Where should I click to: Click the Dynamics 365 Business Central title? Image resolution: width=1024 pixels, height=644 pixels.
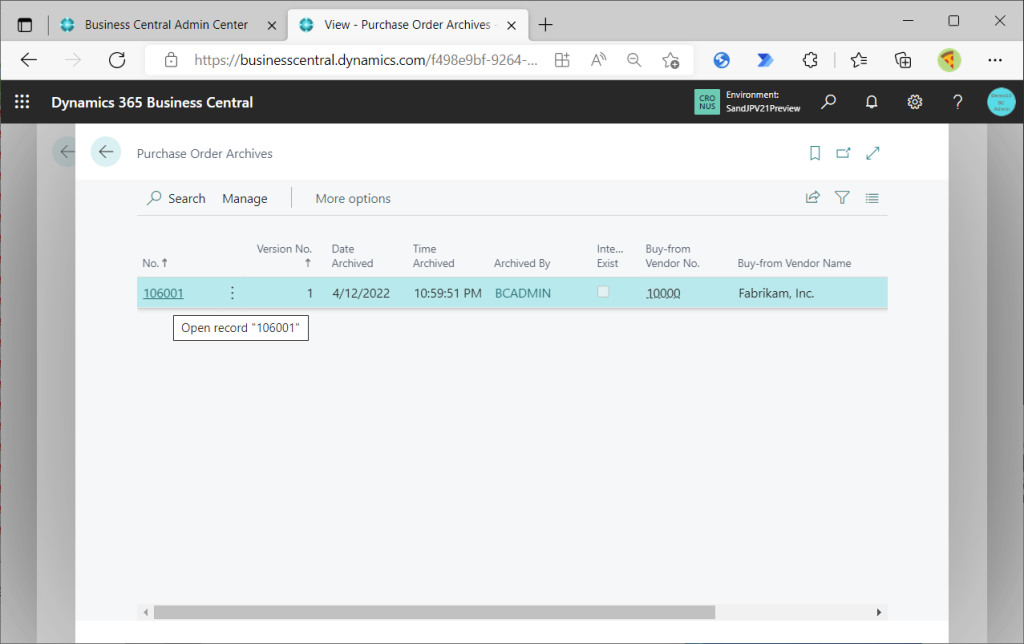(152, 103)
